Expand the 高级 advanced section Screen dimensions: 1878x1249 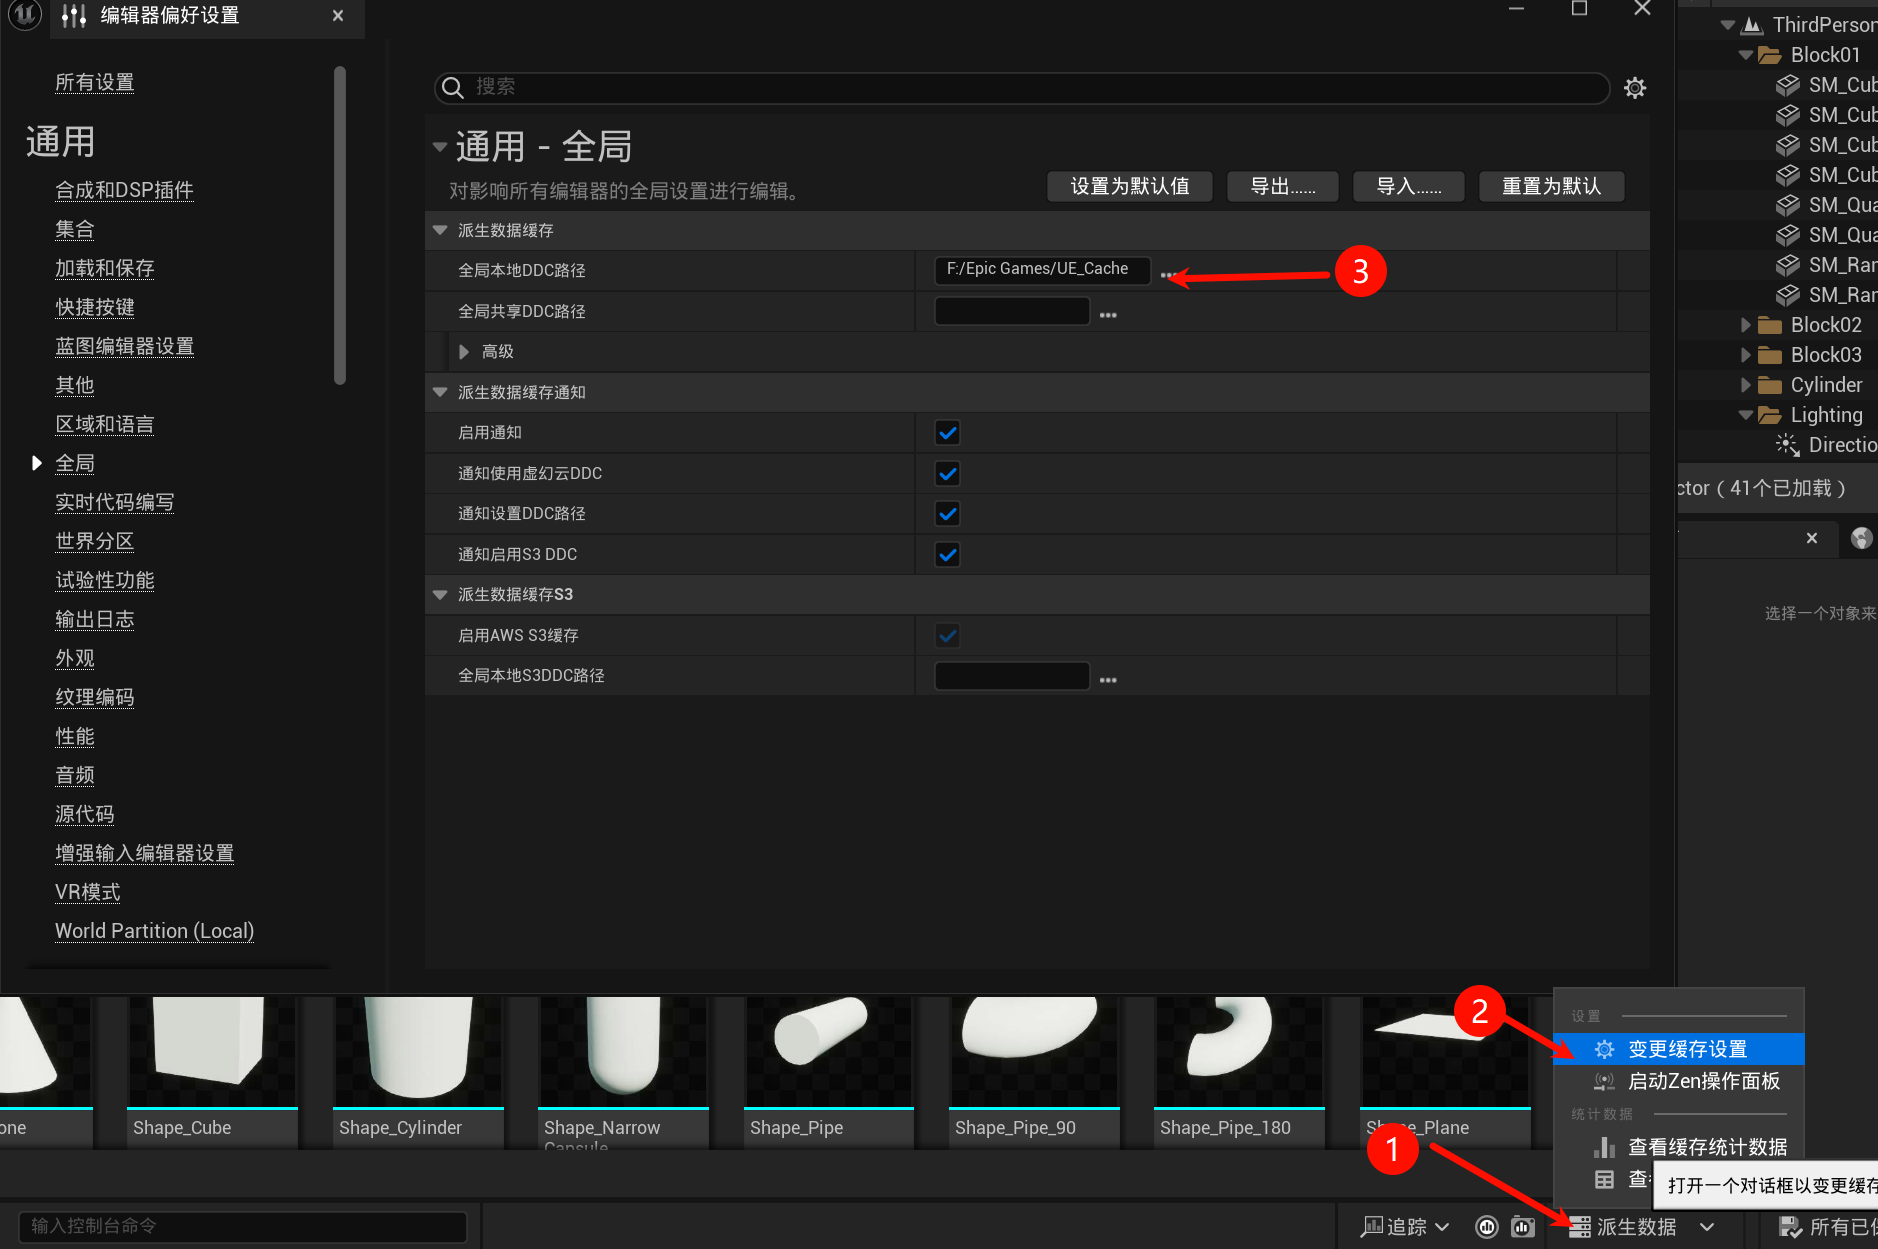(x=464, y=352)
